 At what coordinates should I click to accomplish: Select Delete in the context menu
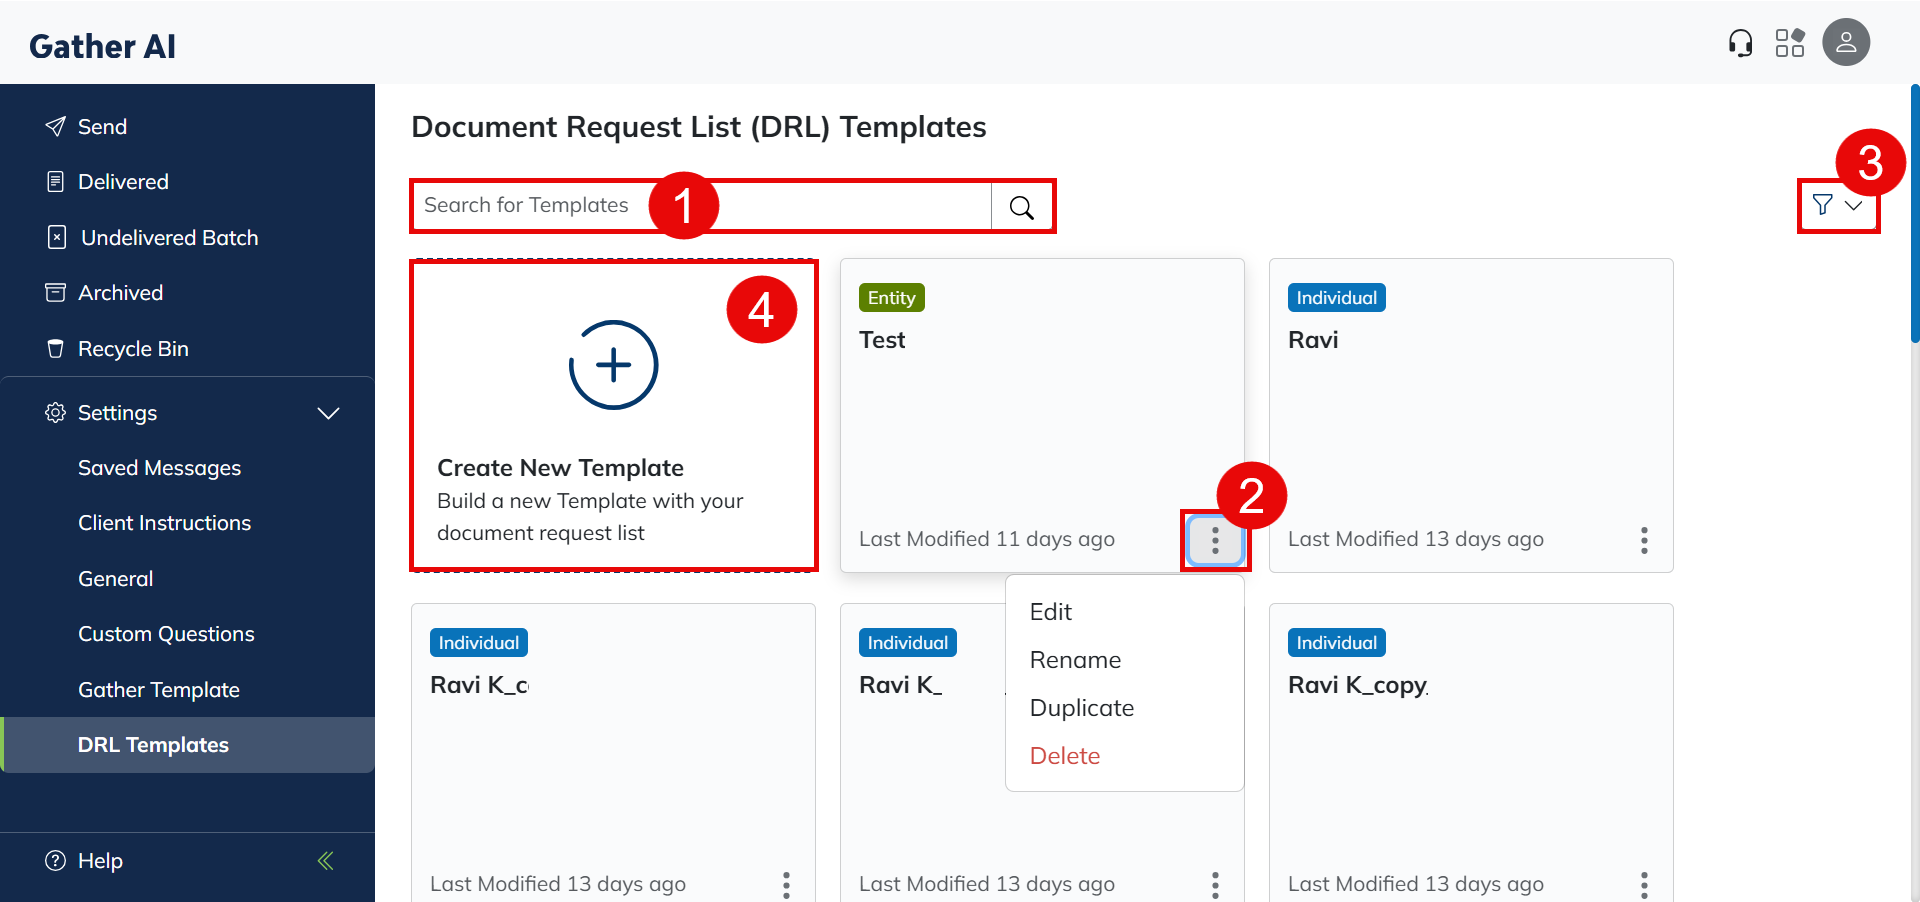[1064, 756]
